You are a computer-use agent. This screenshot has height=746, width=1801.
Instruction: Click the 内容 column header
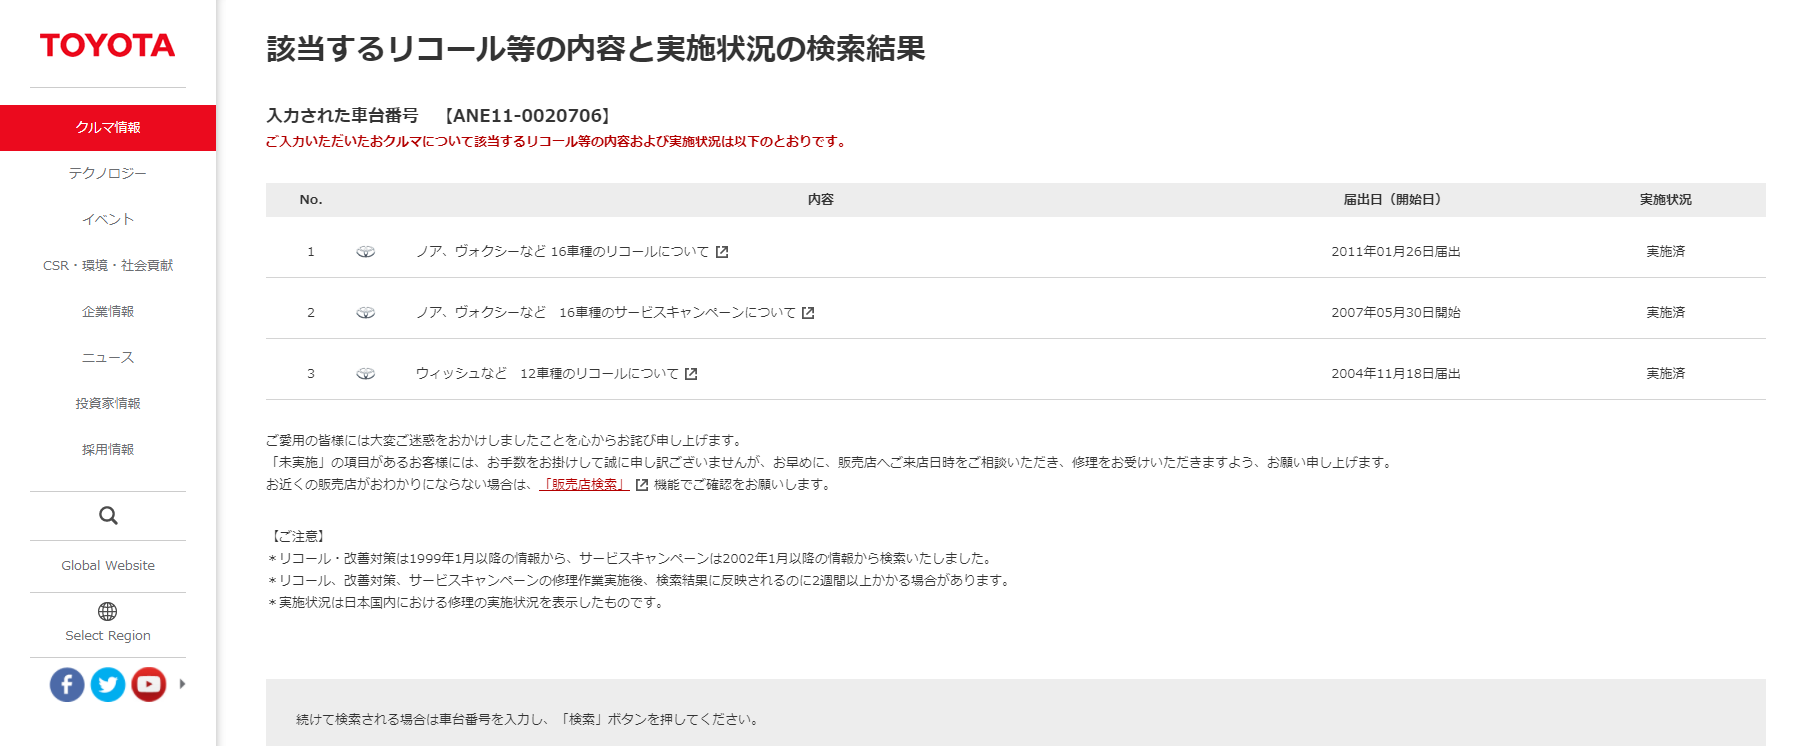(x=821, y=200)
